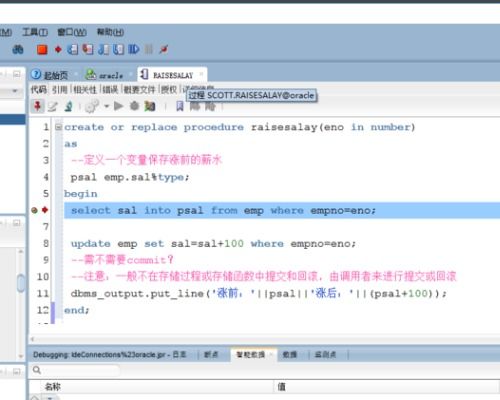Click the dbms_output.put_line code line

tap(259, 294)
